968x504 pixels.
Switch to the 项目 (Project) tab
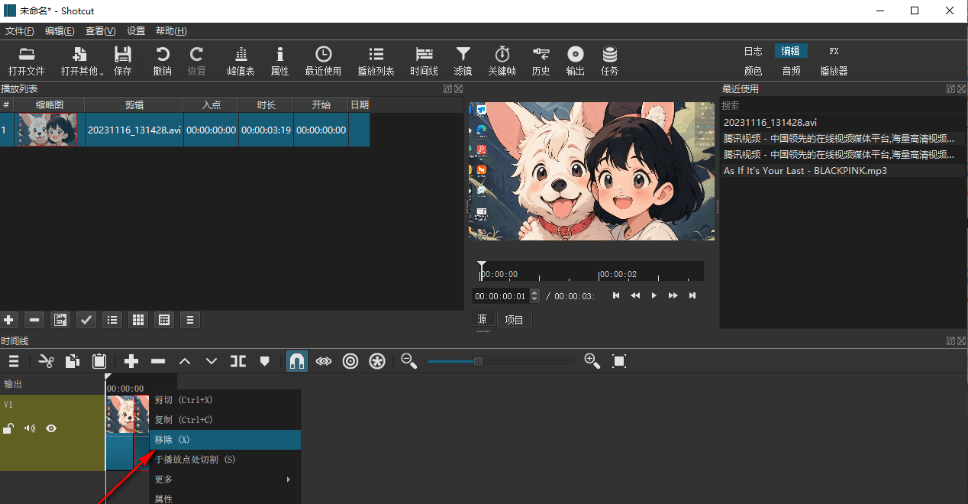point(514,320)
